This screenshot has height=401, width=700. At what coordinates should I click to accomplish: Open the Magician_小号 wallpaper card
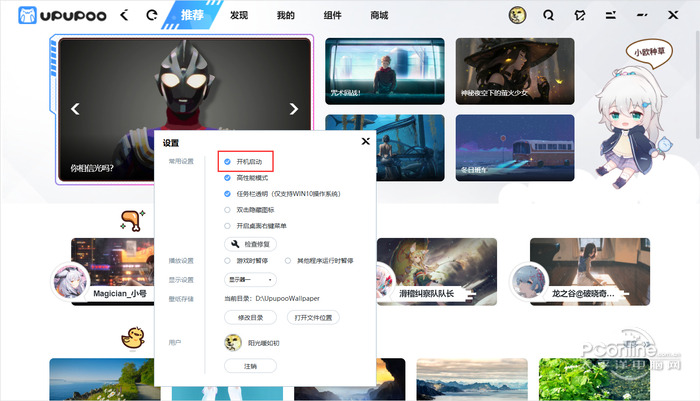[x=112, y=272]
